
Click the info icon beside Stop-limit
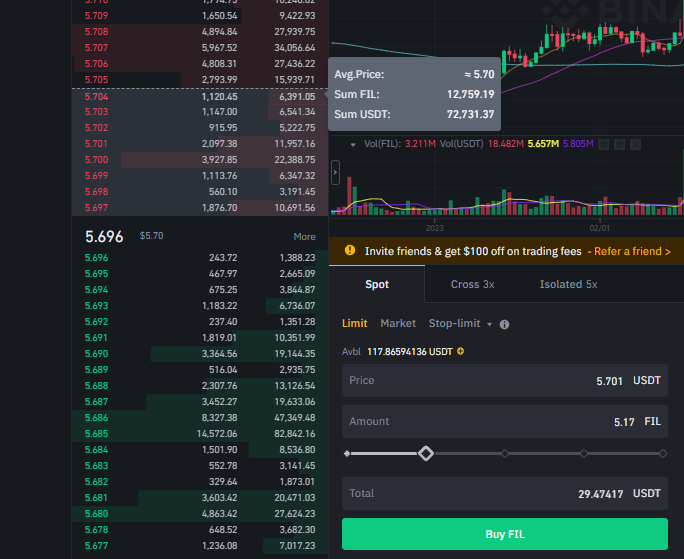click(504, 324)
